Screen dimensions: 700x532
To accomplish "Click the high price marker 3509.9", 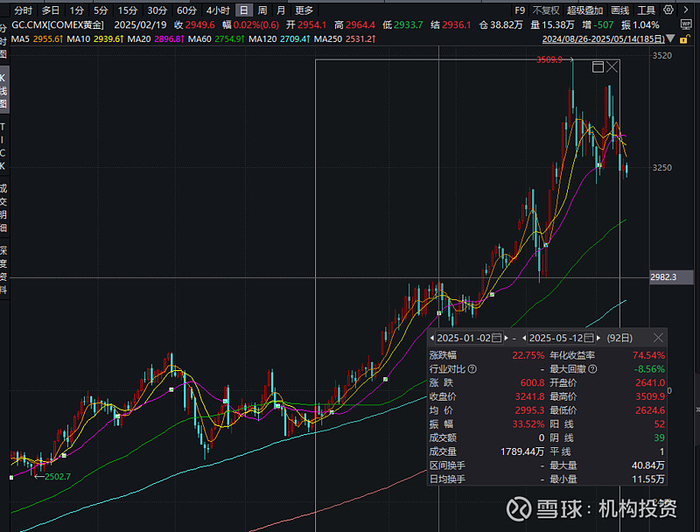I will [x=549, y=60].
